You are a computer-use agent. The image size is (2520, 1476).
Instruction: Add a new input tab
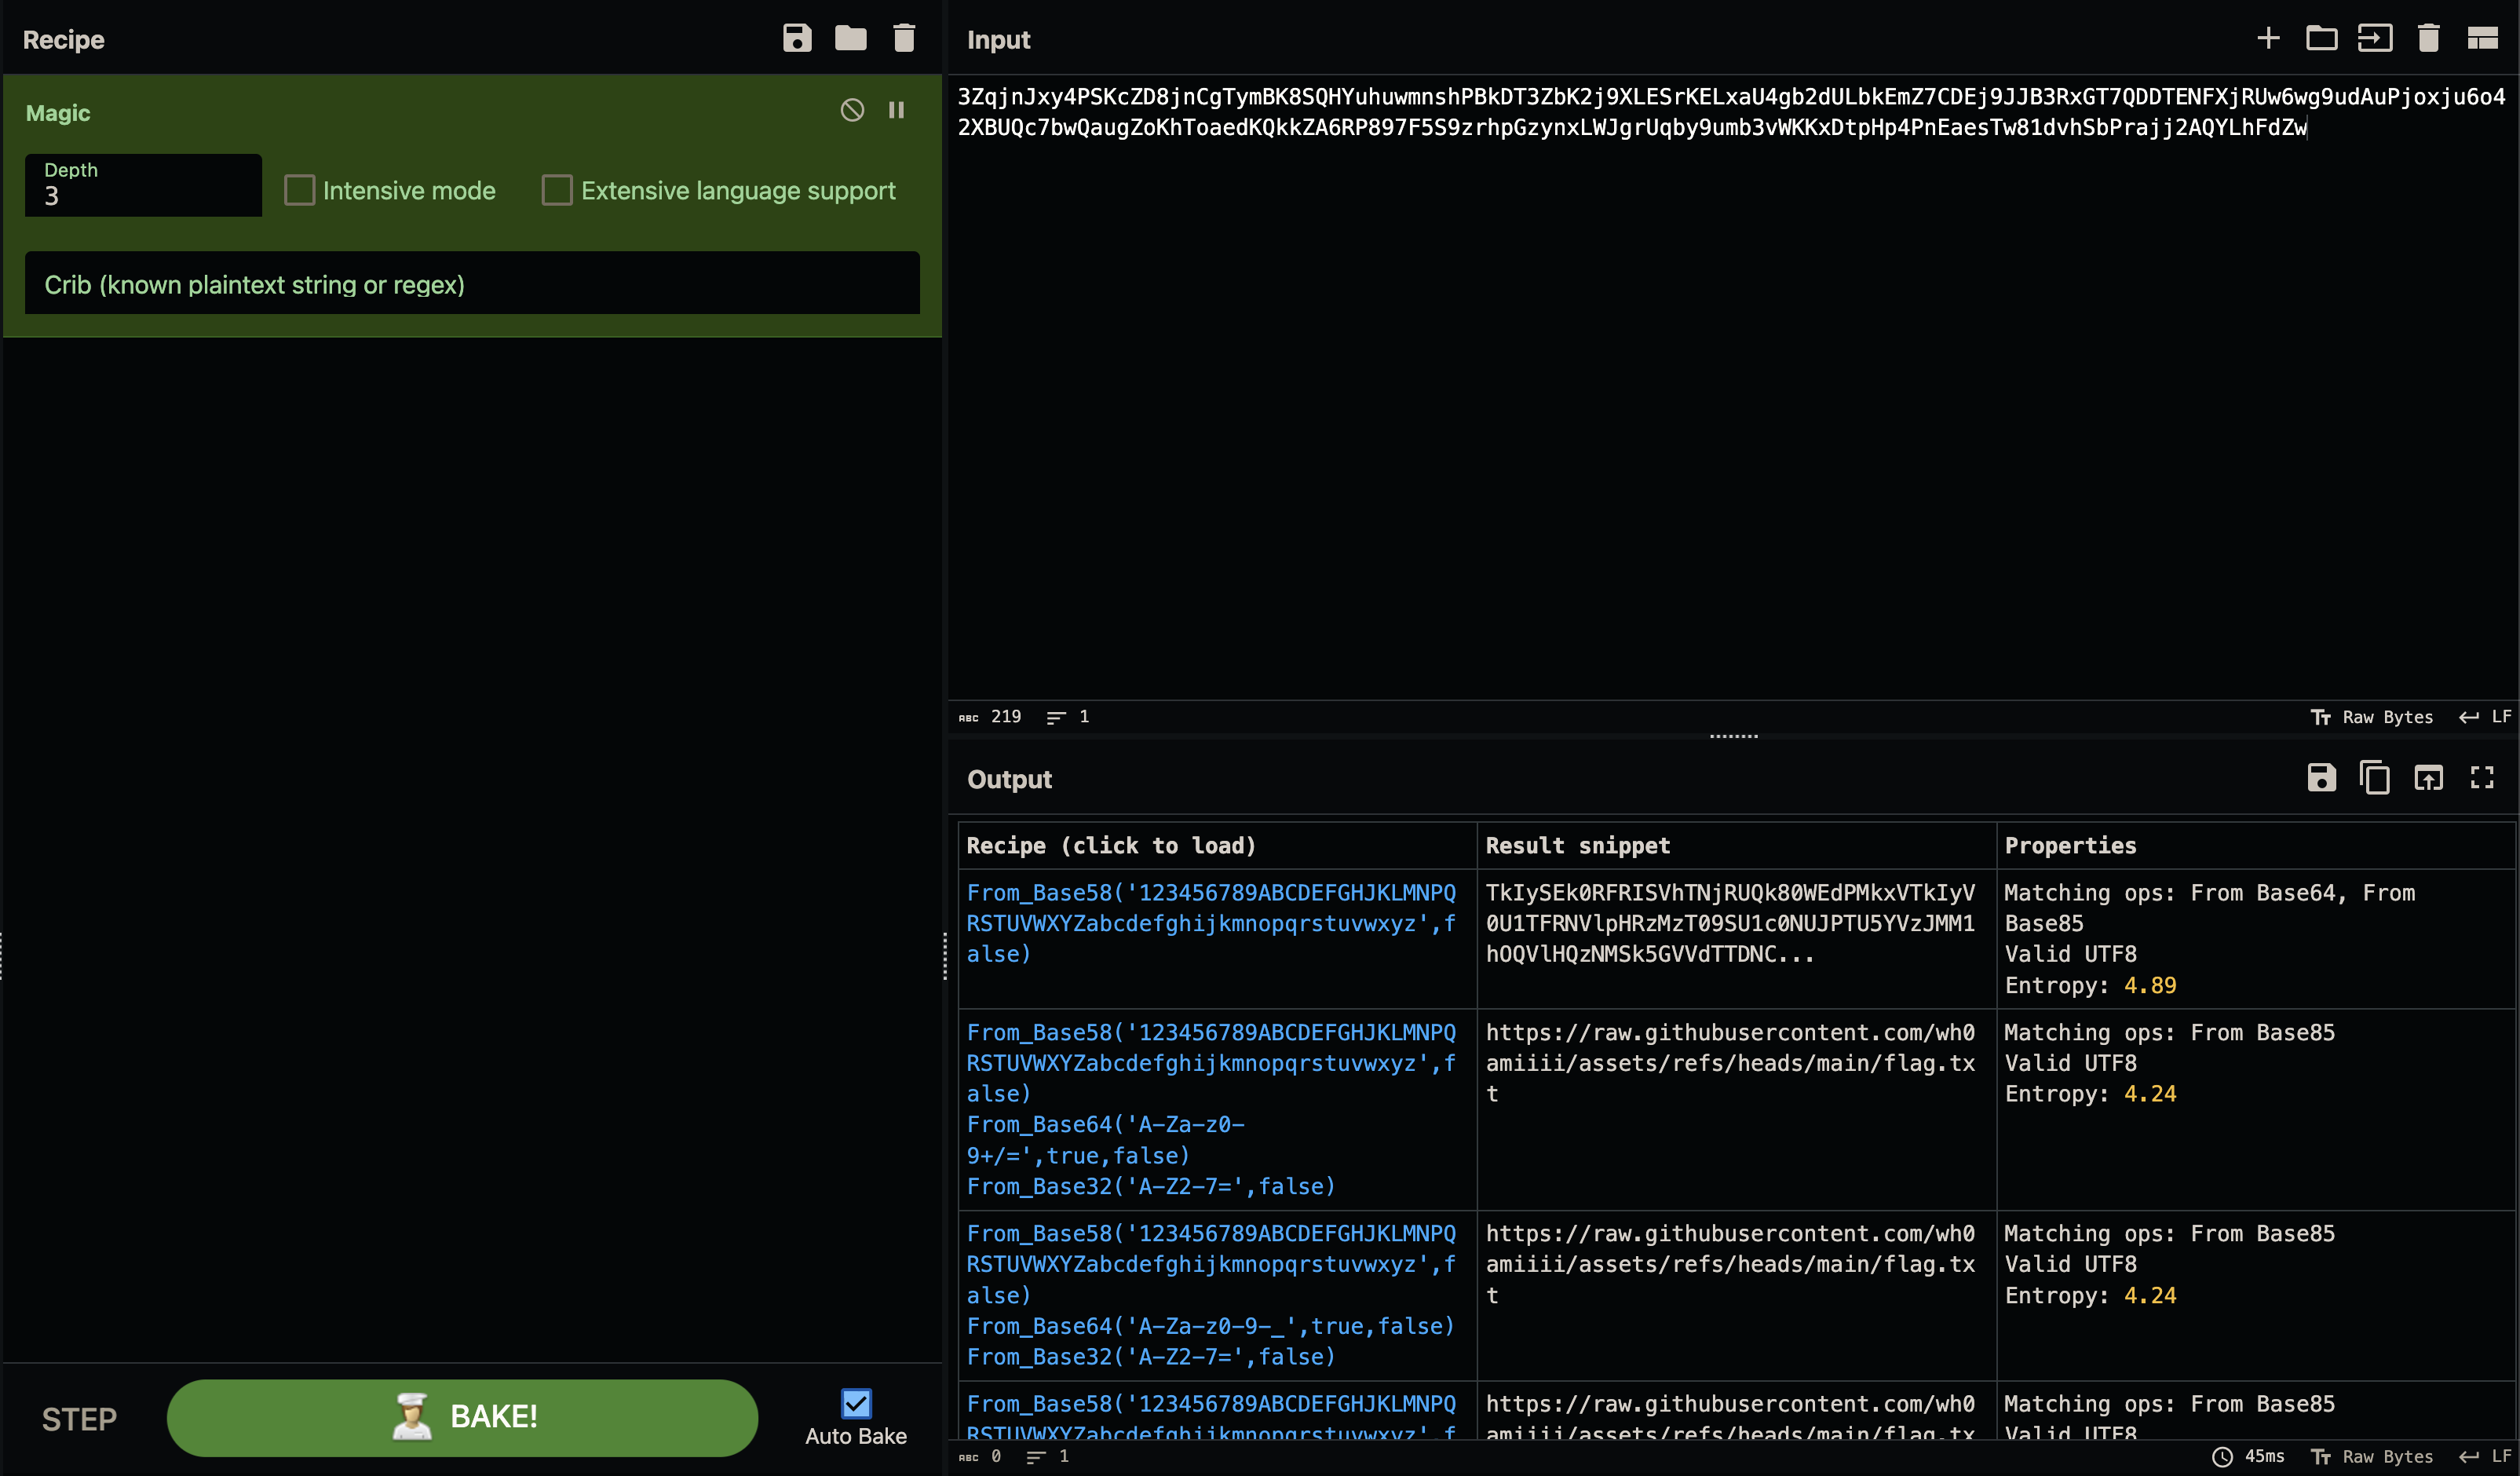point(2268,39)
